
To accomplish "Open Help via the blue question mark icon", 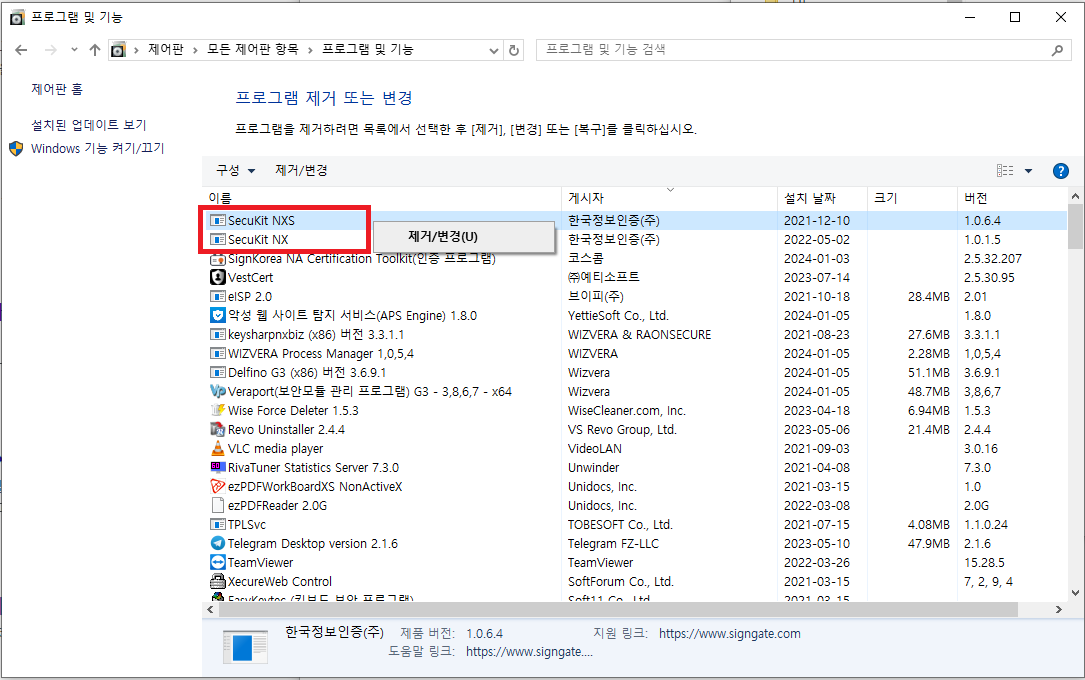I will [1060, 170].
